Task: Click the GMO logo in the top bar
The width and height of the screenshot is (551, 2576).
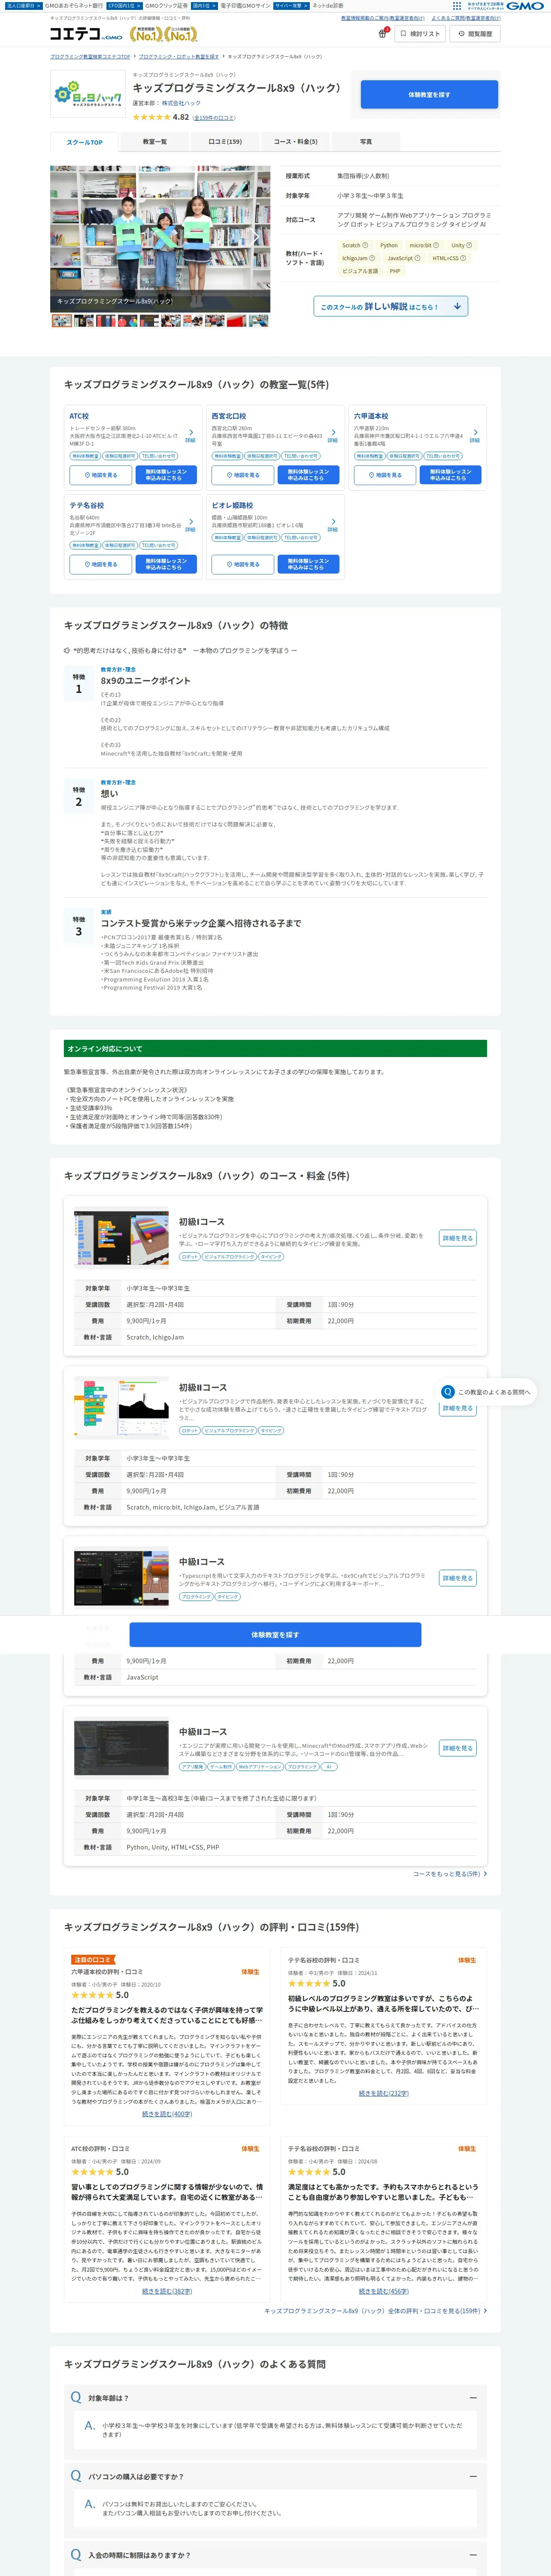Action: [525, 6]
